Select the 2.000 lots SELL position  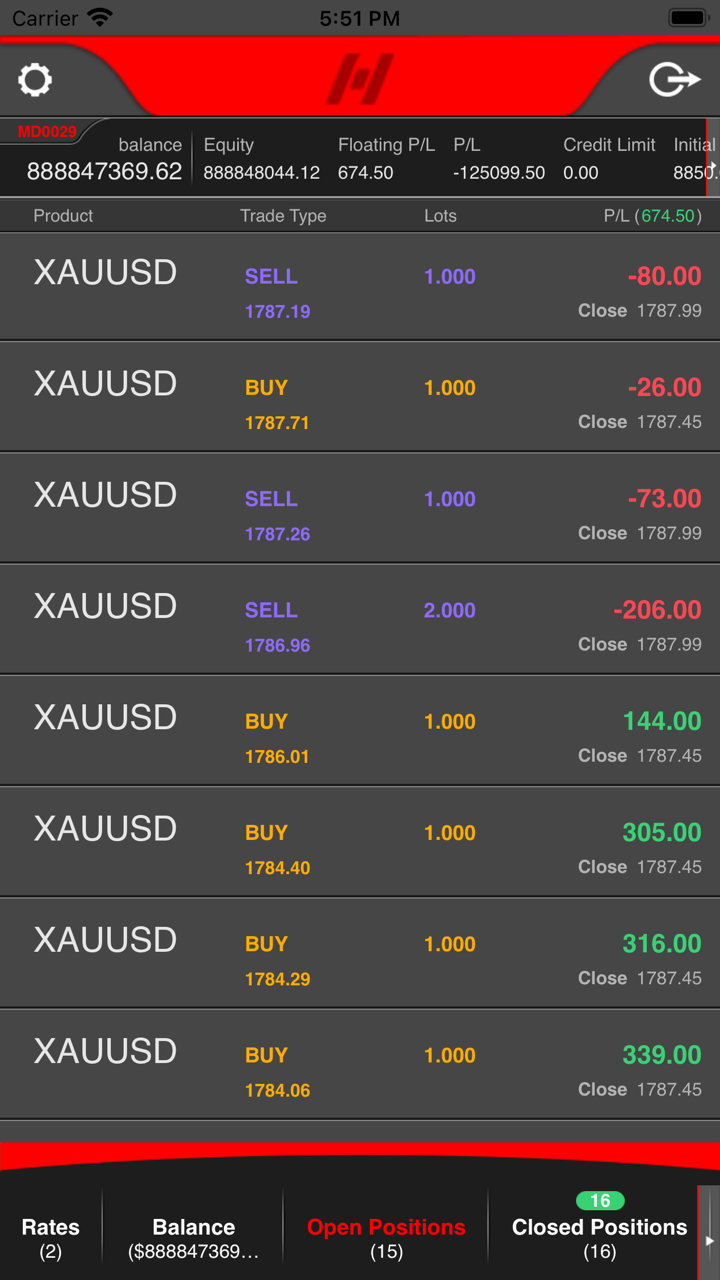coord(360,621)
